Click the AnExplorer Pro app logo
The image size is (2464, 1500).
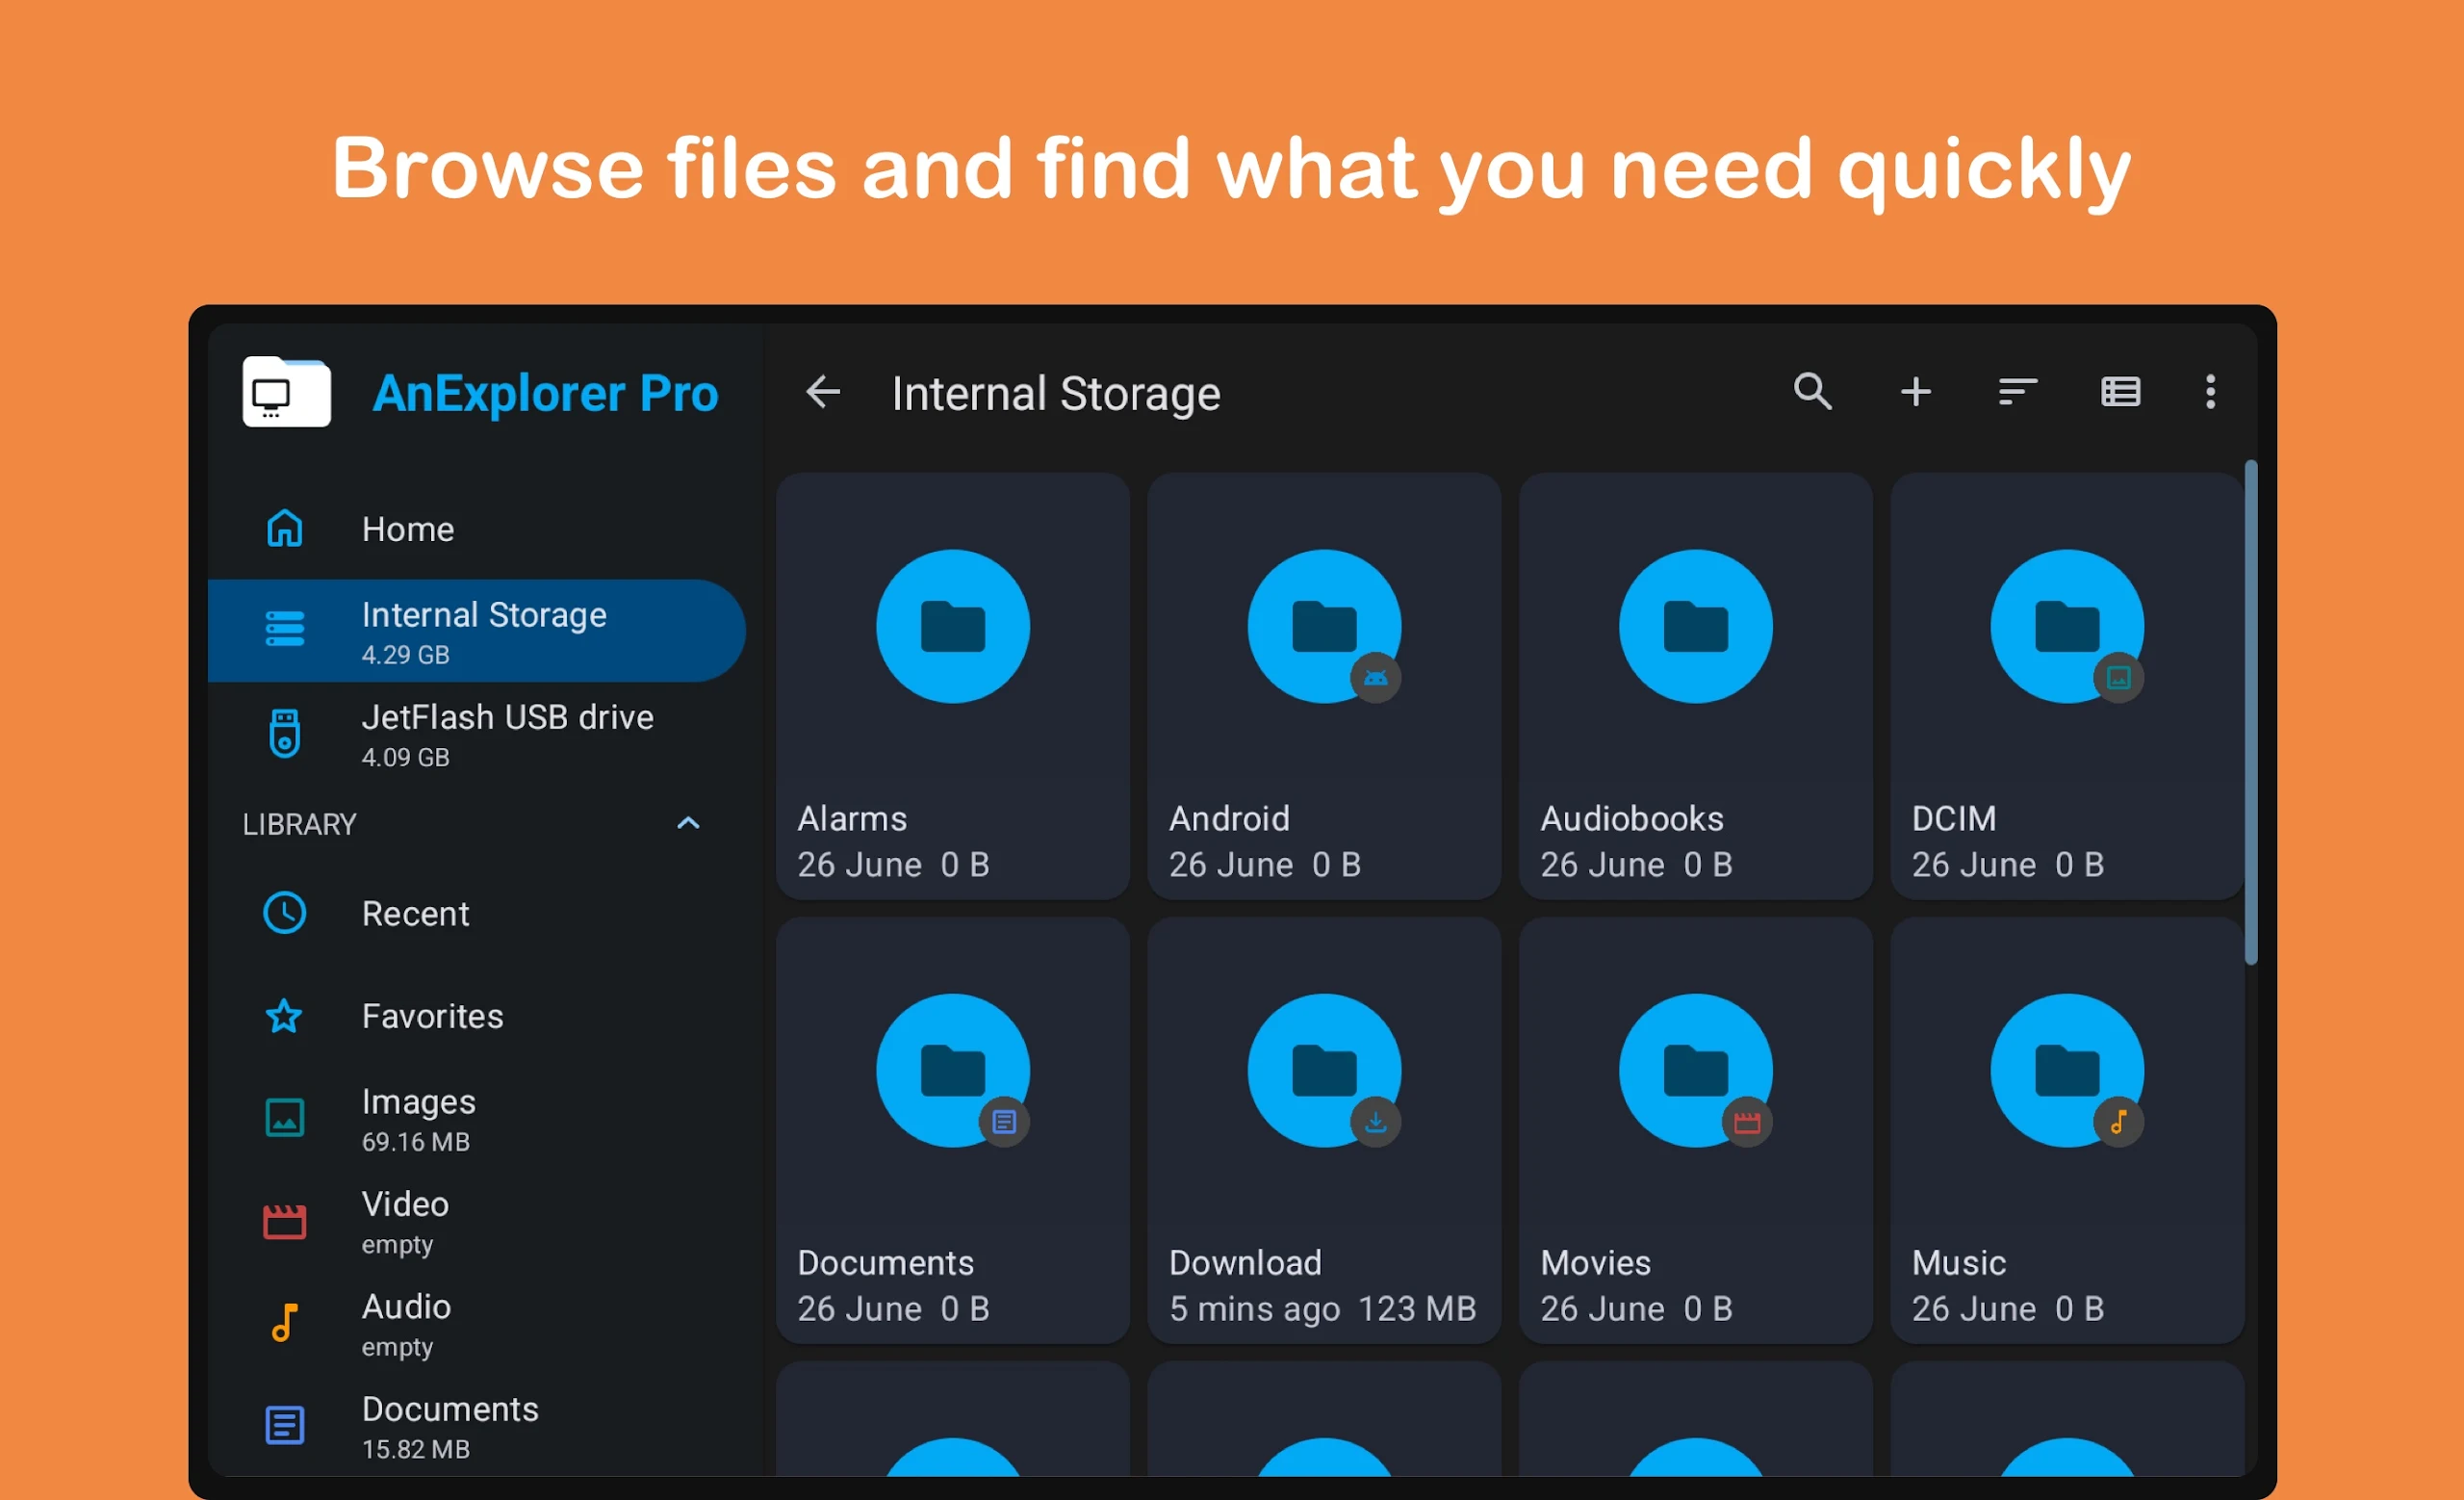[x=286, y=392]
